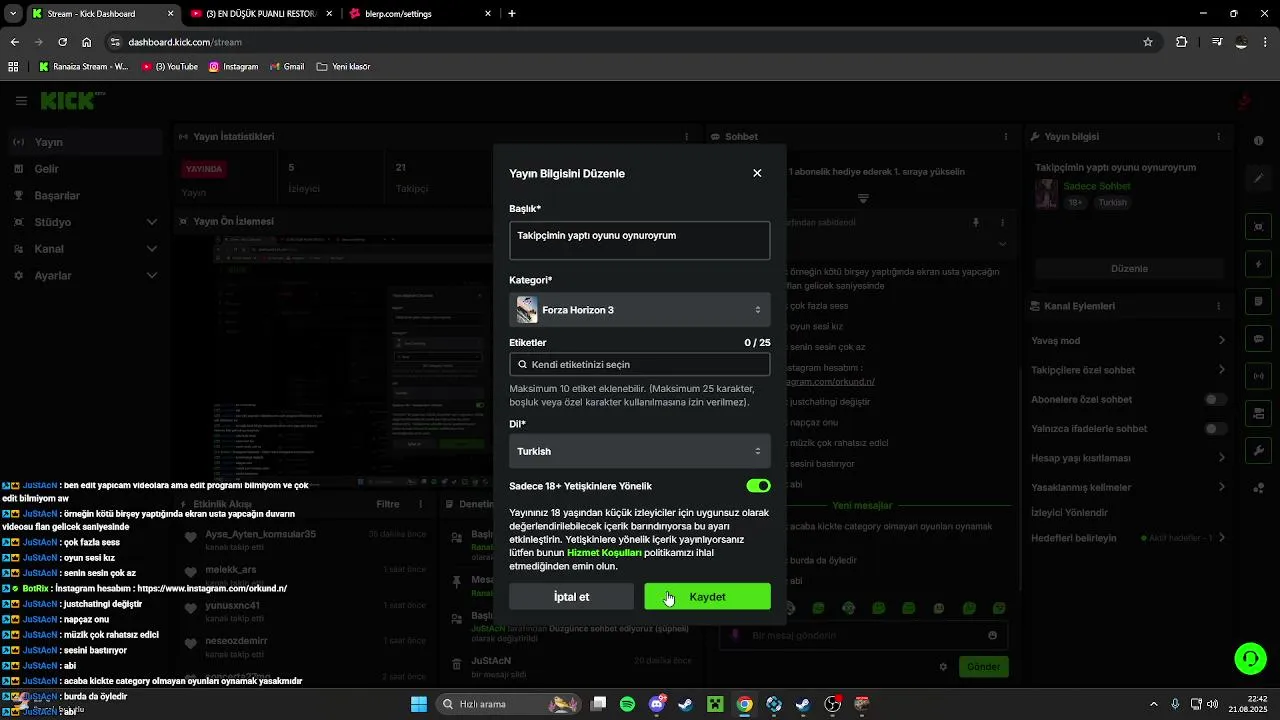
Task: Open the Filtre option in Etkinlik Akışı
Action: coord(388,505)
